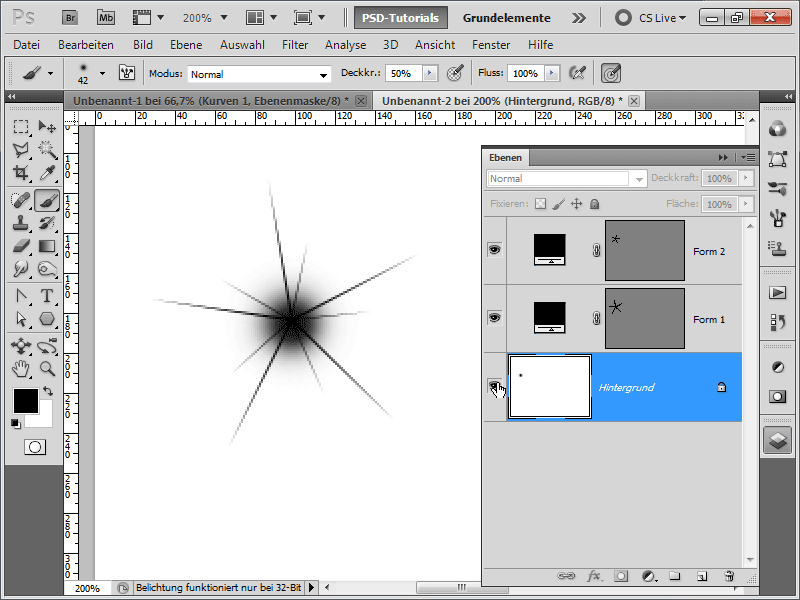Toggle tablet pressure for opacity

click(x=455, y=73)
